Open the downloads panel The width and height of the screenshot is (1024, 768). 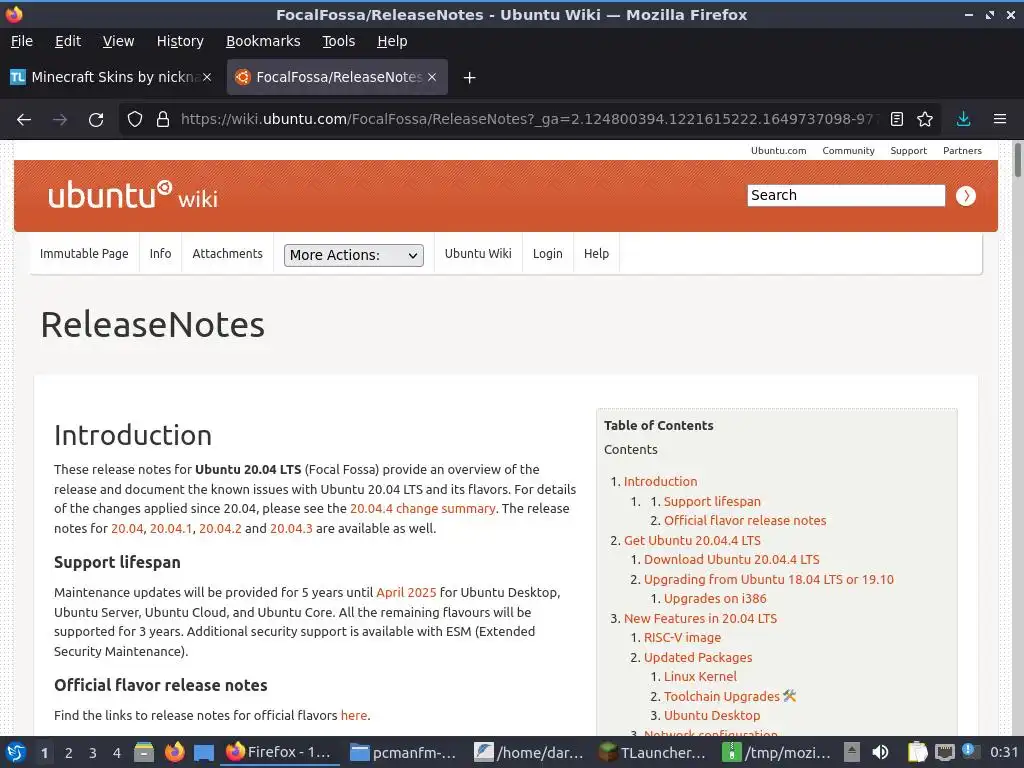click(x=963, y=120)
